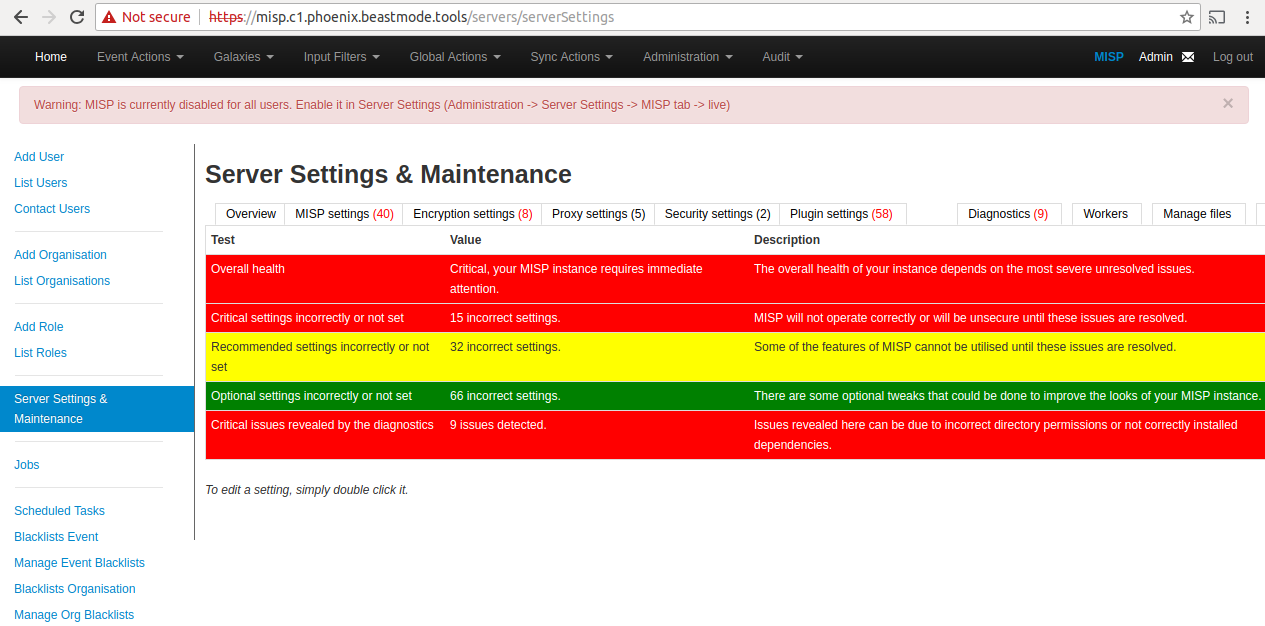The image size is (1265, 626).
Task: Go to Home in the navbar
Action: pos(51,57)
